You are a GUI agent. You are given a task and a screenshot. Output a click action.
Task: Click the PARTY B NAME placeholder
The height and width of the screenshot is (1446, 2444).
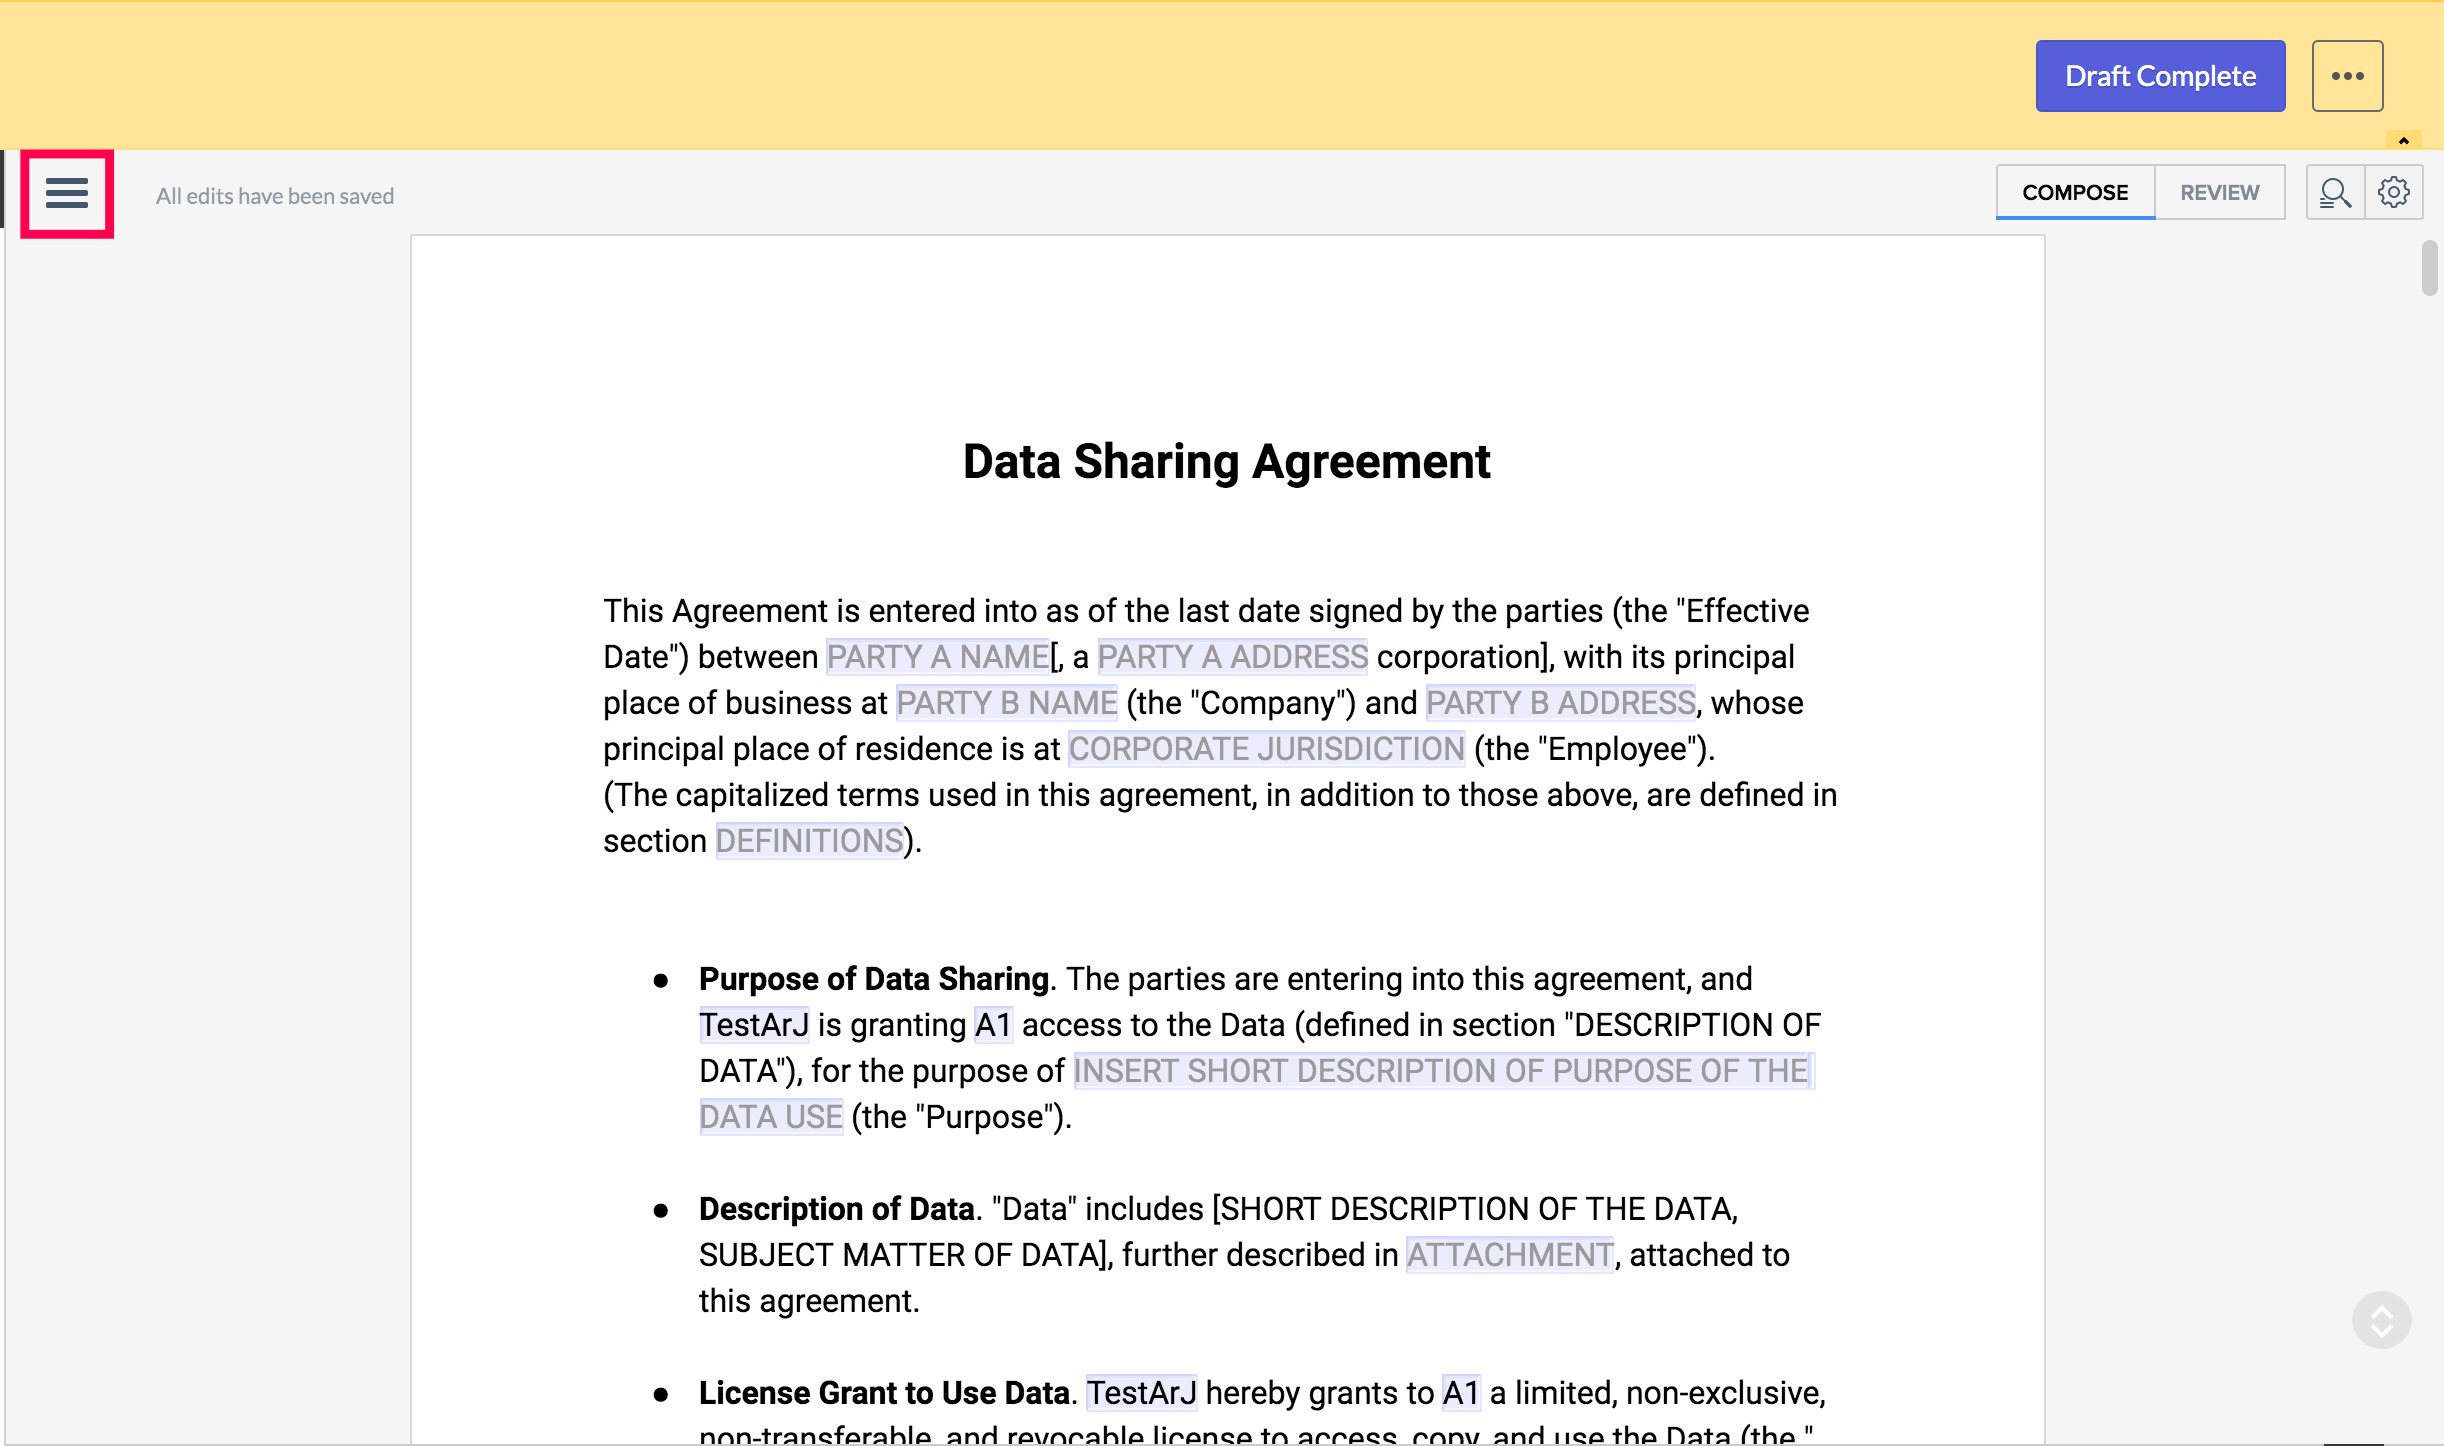[1005, 702]
